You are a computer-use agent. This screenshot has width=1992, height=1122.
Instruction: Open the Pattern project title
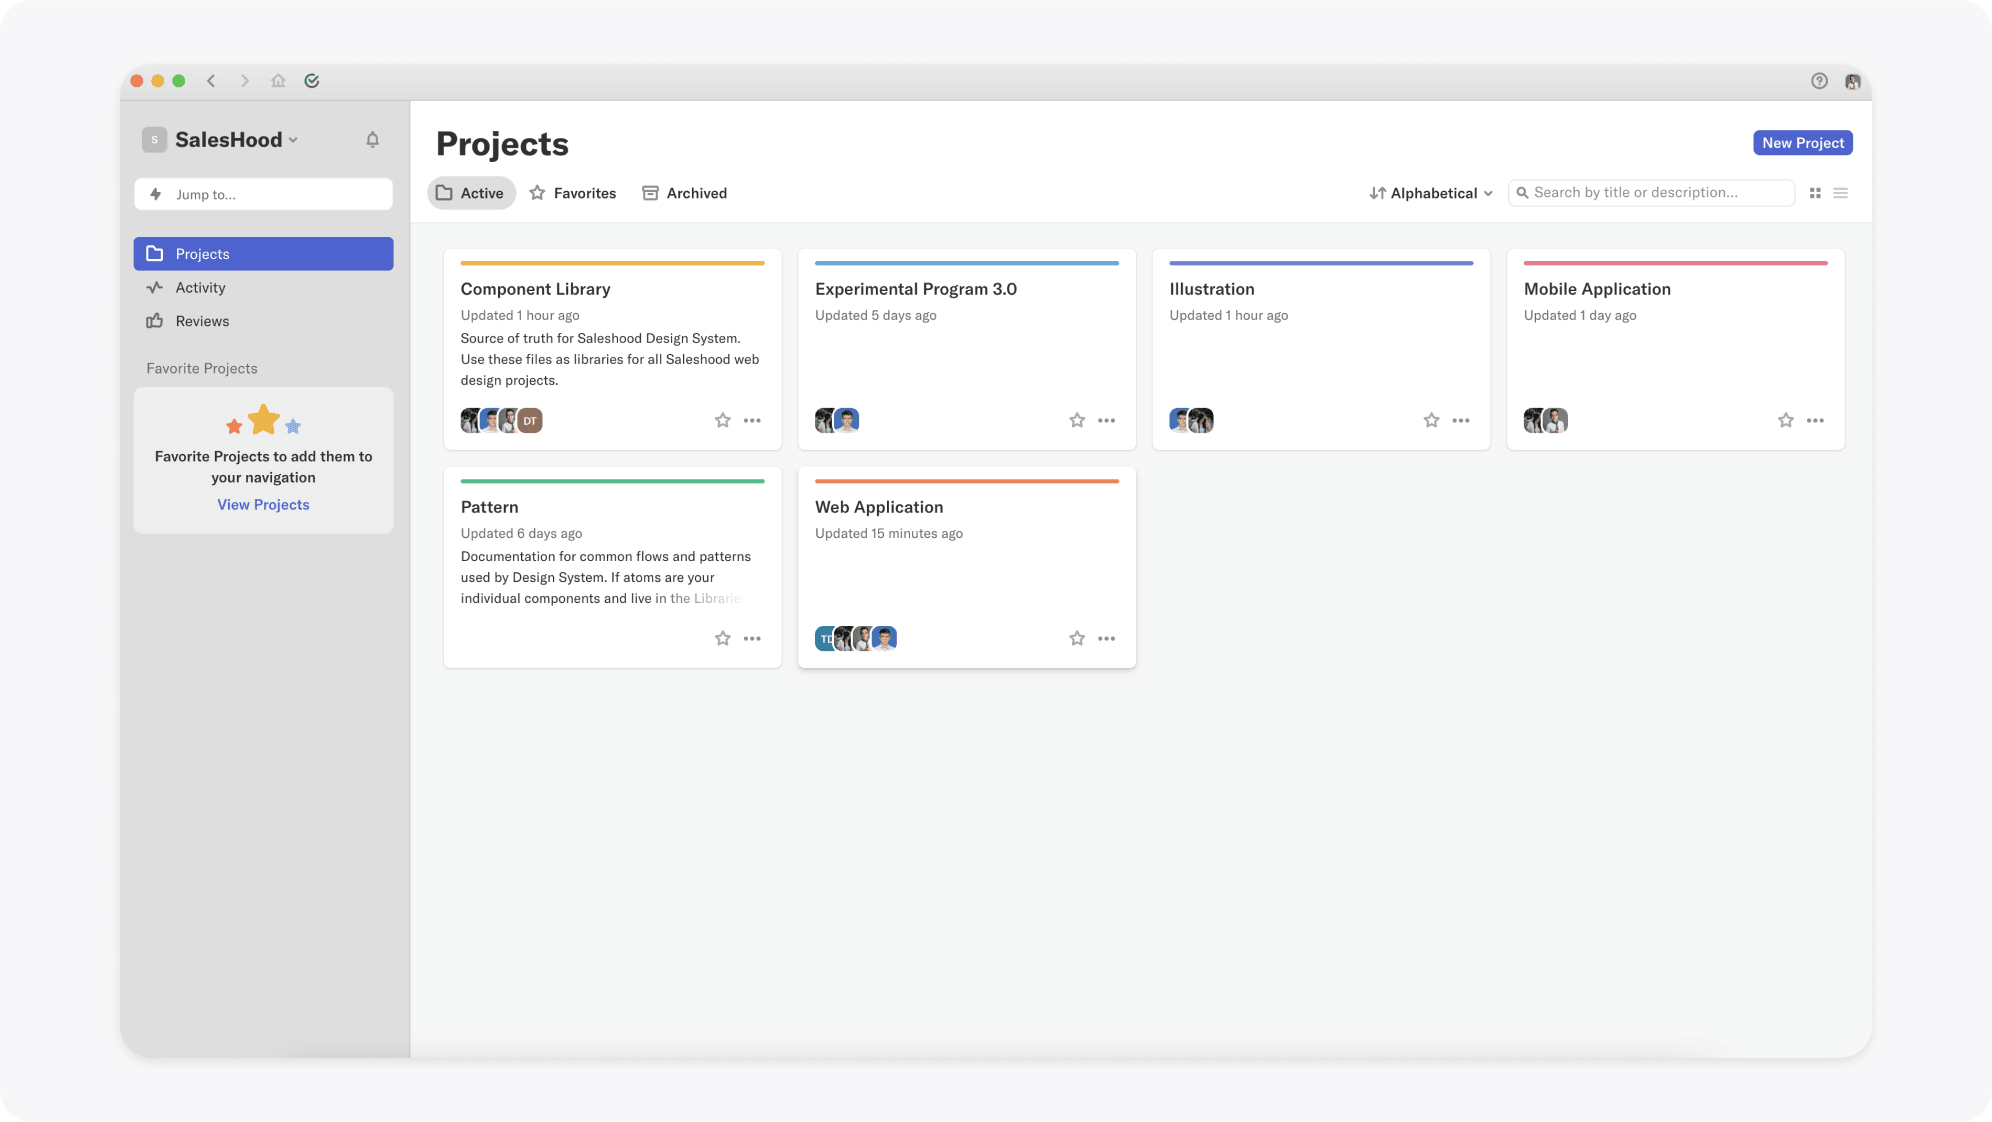490,507
